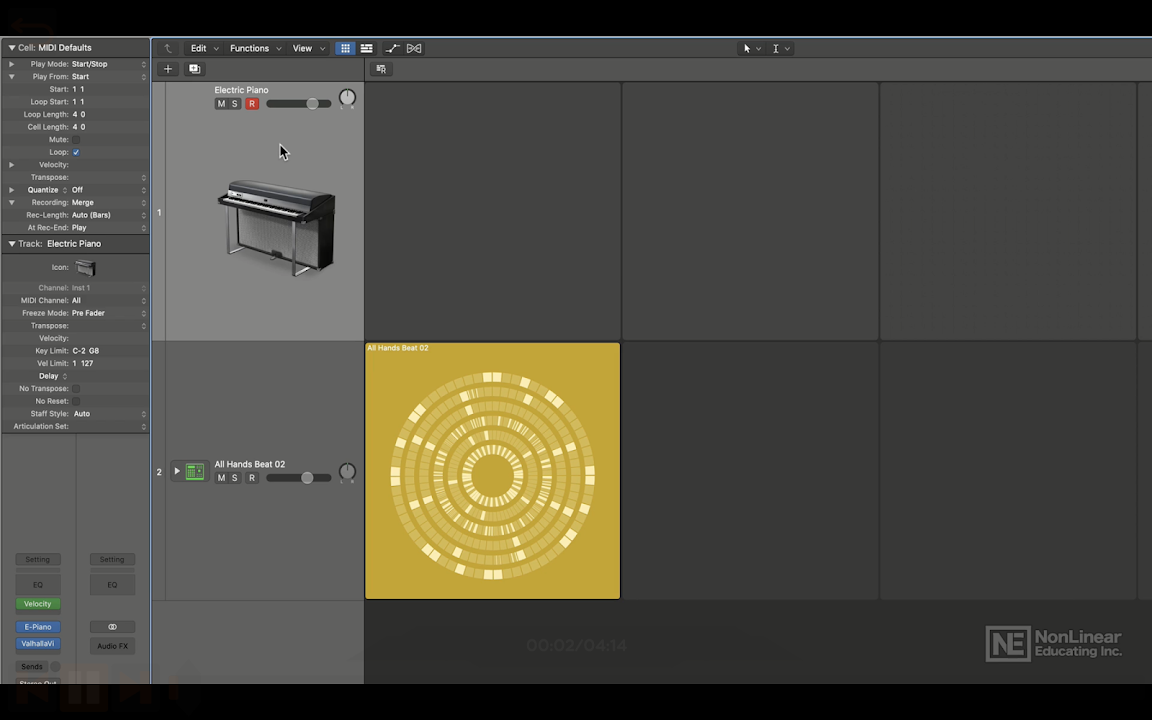Open the Functions menu
Screen dimensions: 1152x720
pos(250,48)
